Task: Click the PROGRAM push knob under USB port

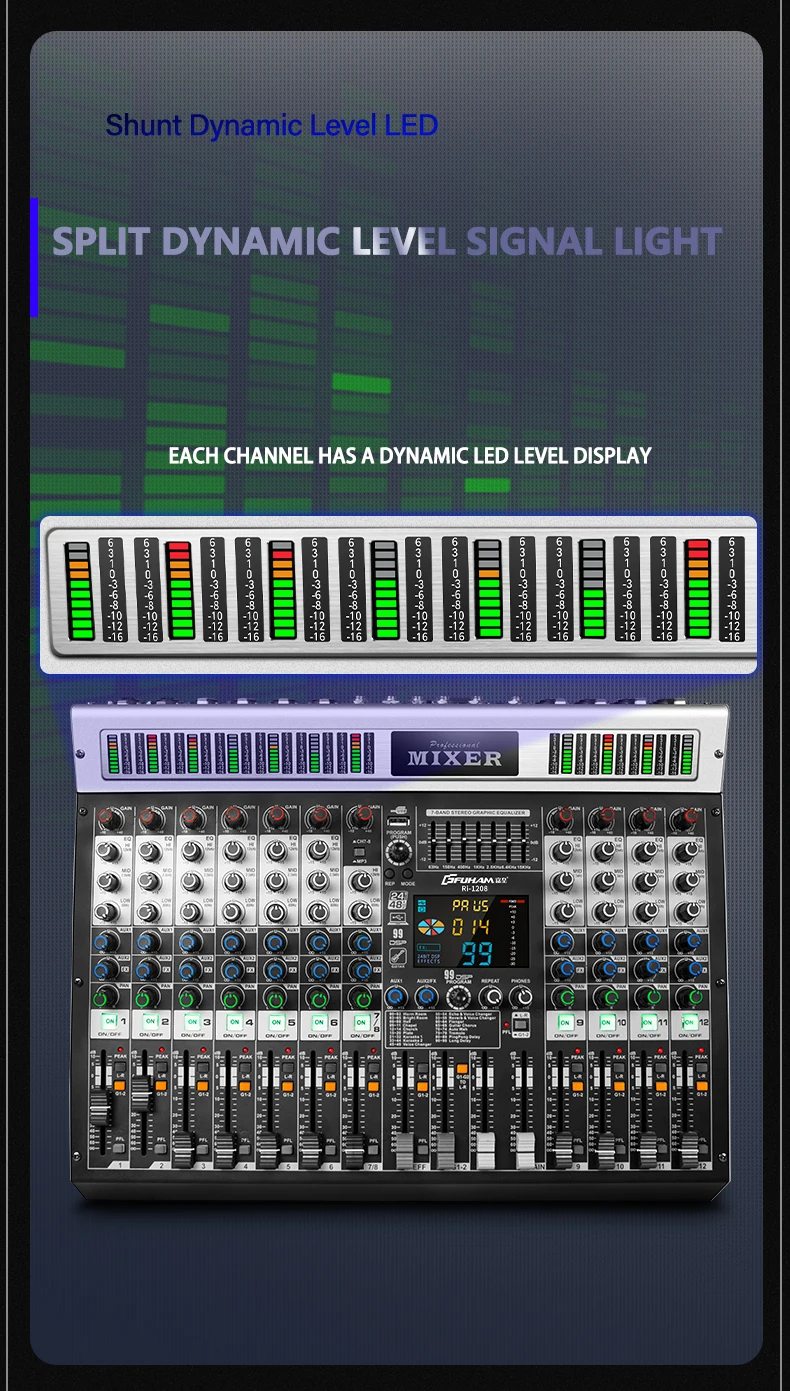Action: tap(400, 852)
